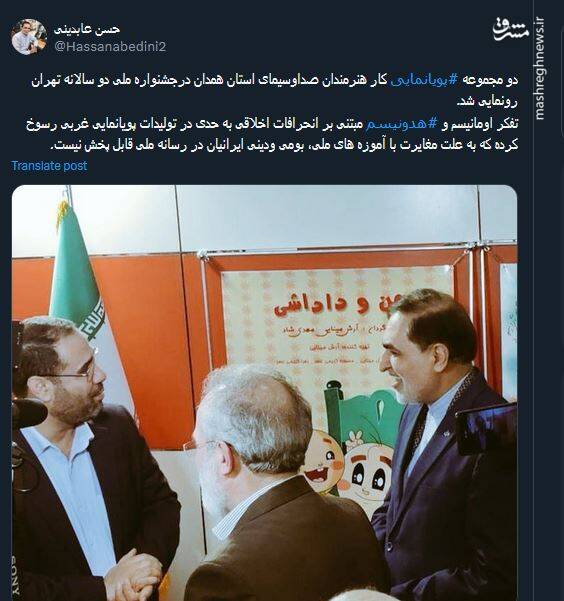The height and width of the screenshot is (601, 564).
Task: Click the Translate post link
Action: pos(49,166)
